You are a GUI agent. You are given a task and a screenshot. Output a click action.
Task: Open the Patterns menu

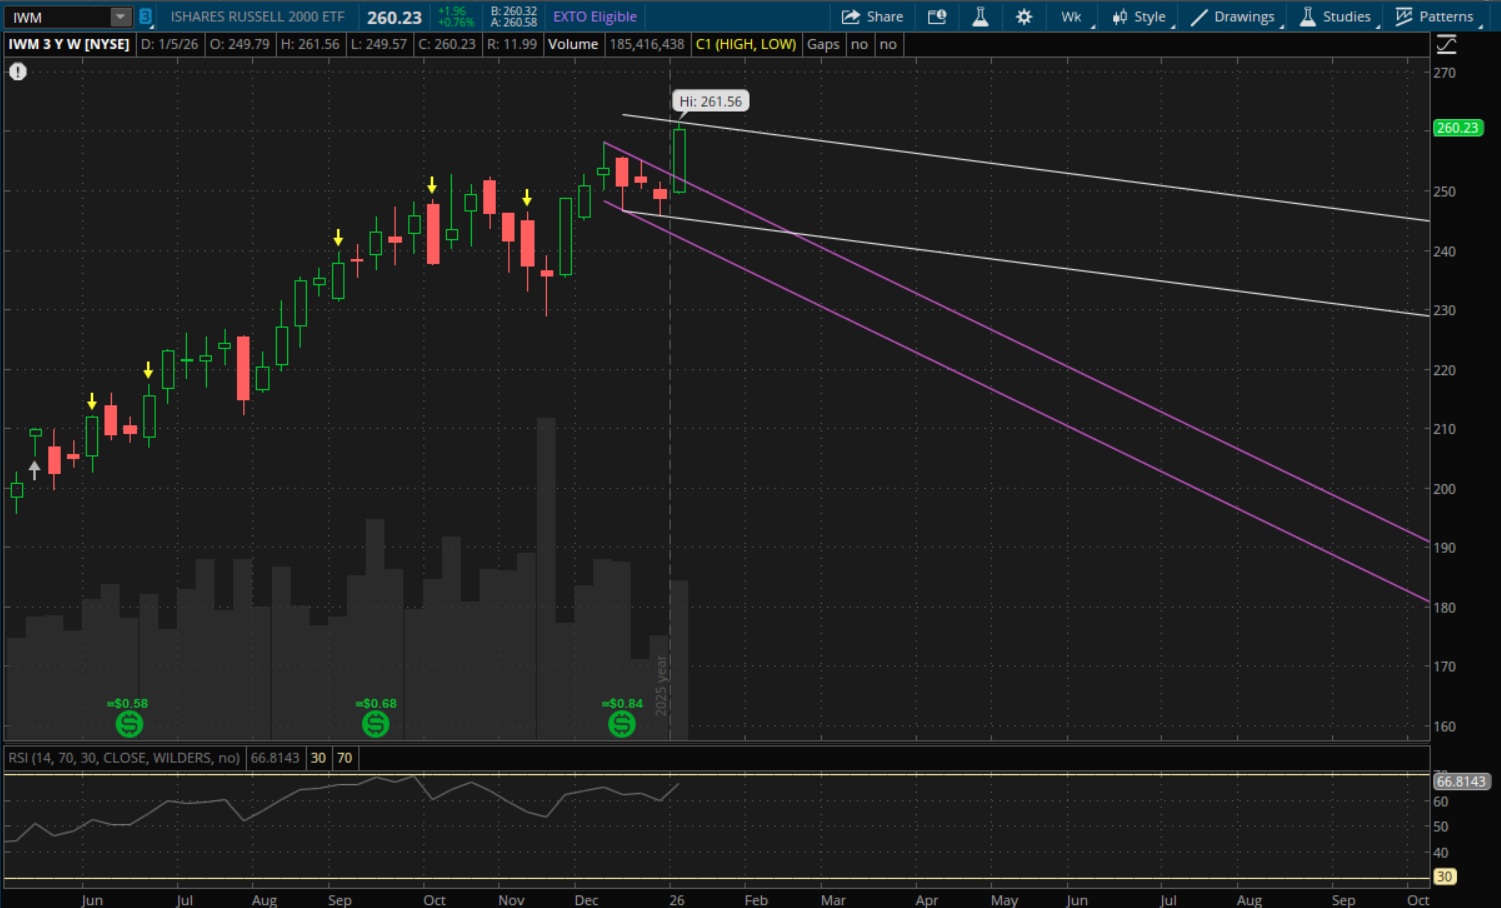click(1435, 17)
